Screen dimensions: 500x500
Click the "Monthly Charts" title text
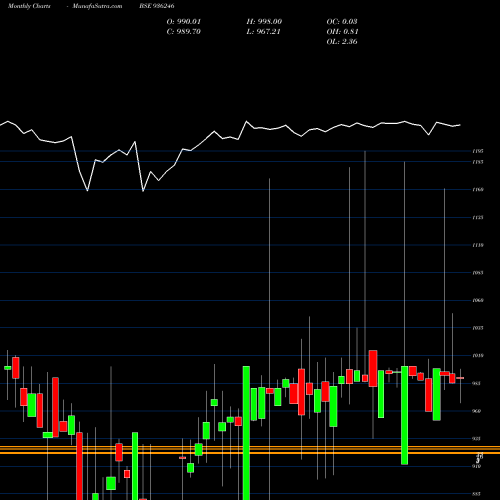tap(29, 6)
